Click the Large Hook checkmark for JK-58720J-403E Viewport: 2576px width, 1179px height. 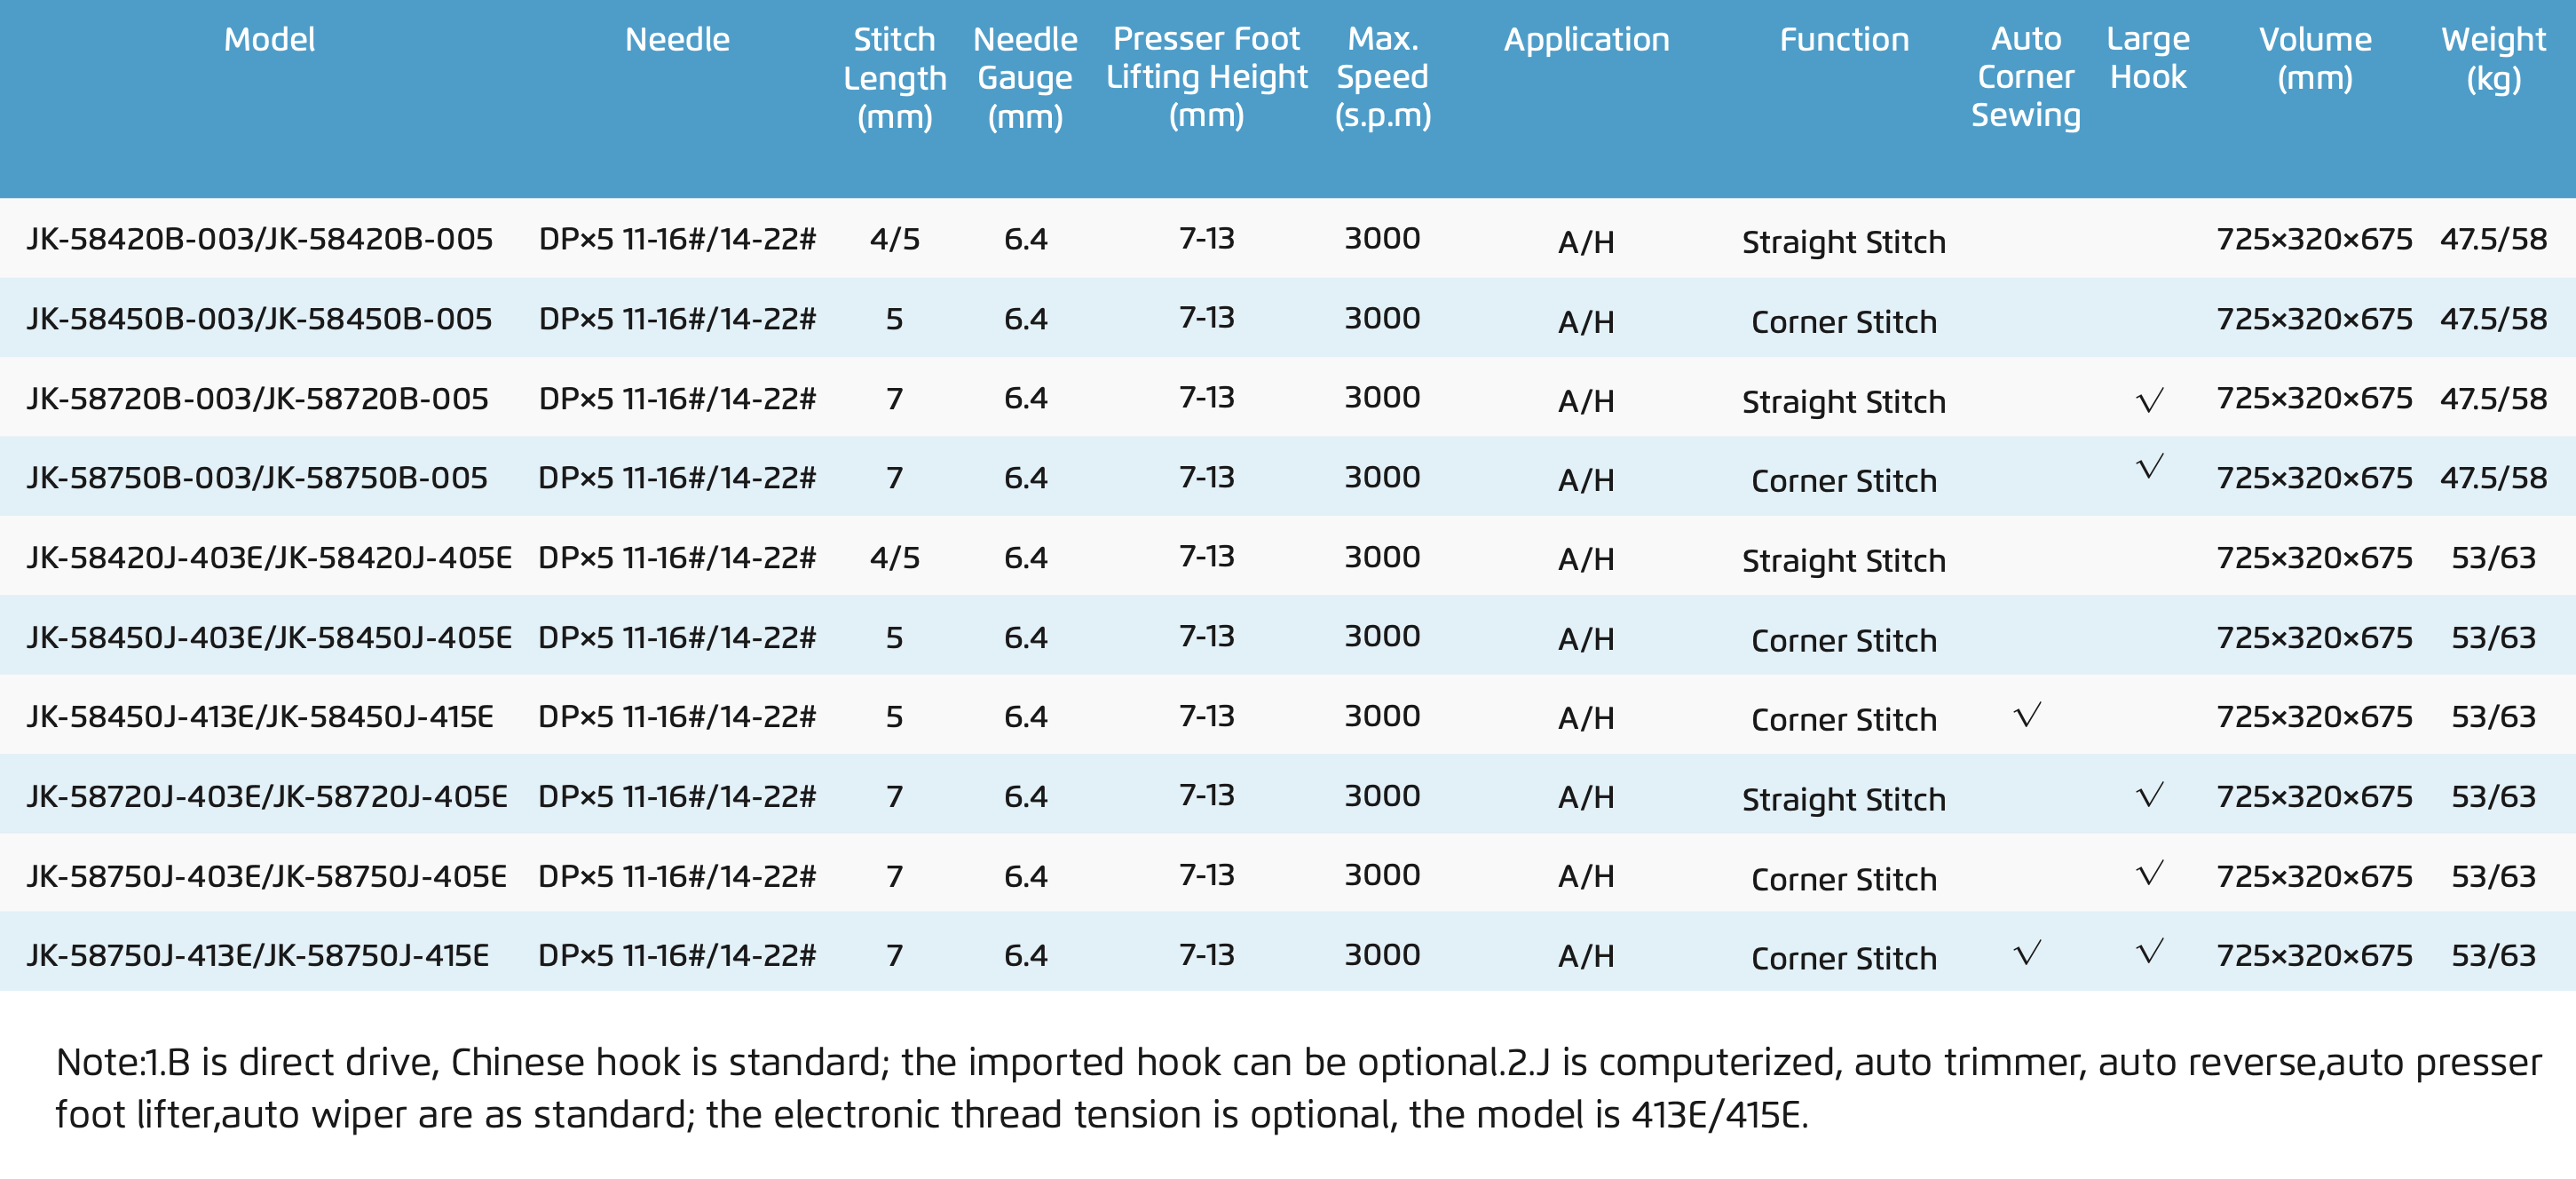(x=2149, y=795)
